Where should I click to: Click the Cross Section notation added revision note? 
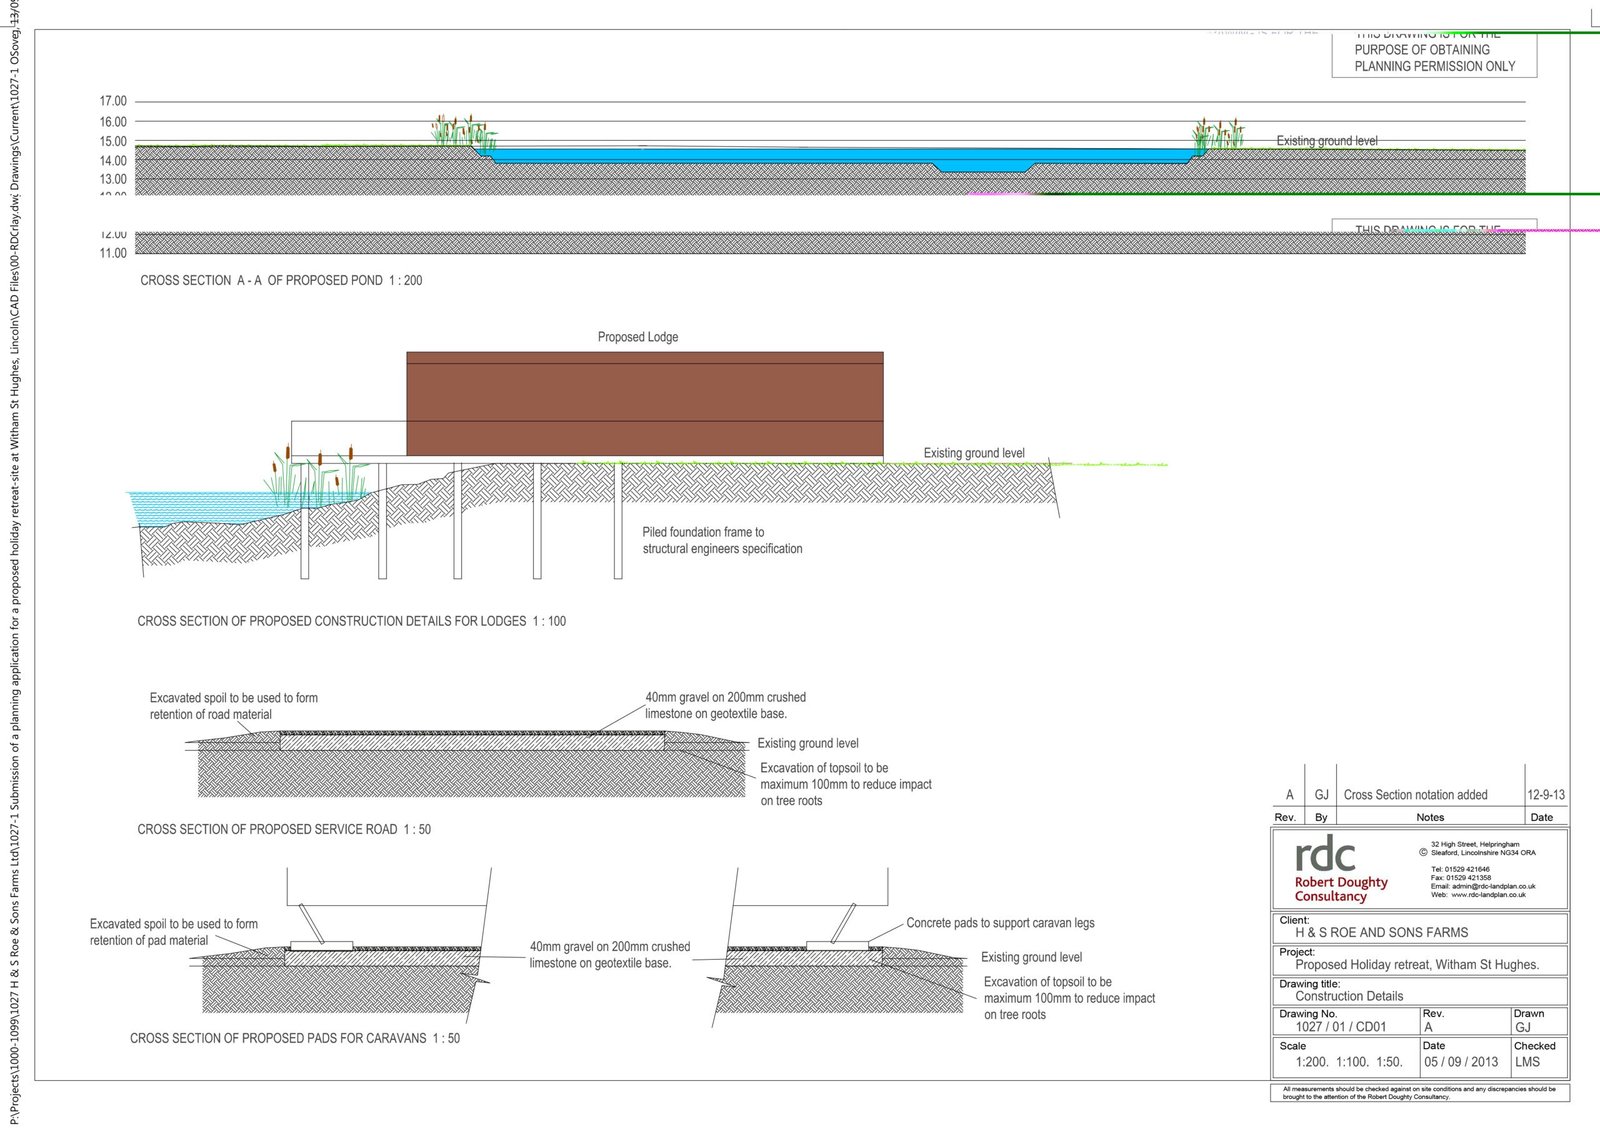point(1415,795)
